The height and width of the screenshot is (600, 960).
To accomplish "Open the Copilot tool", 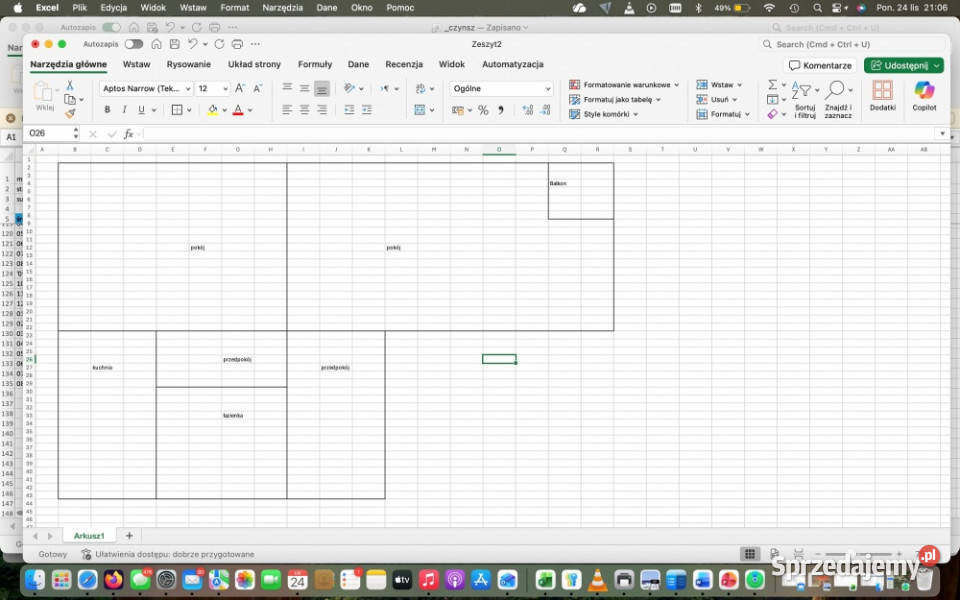I will (924, 96).
